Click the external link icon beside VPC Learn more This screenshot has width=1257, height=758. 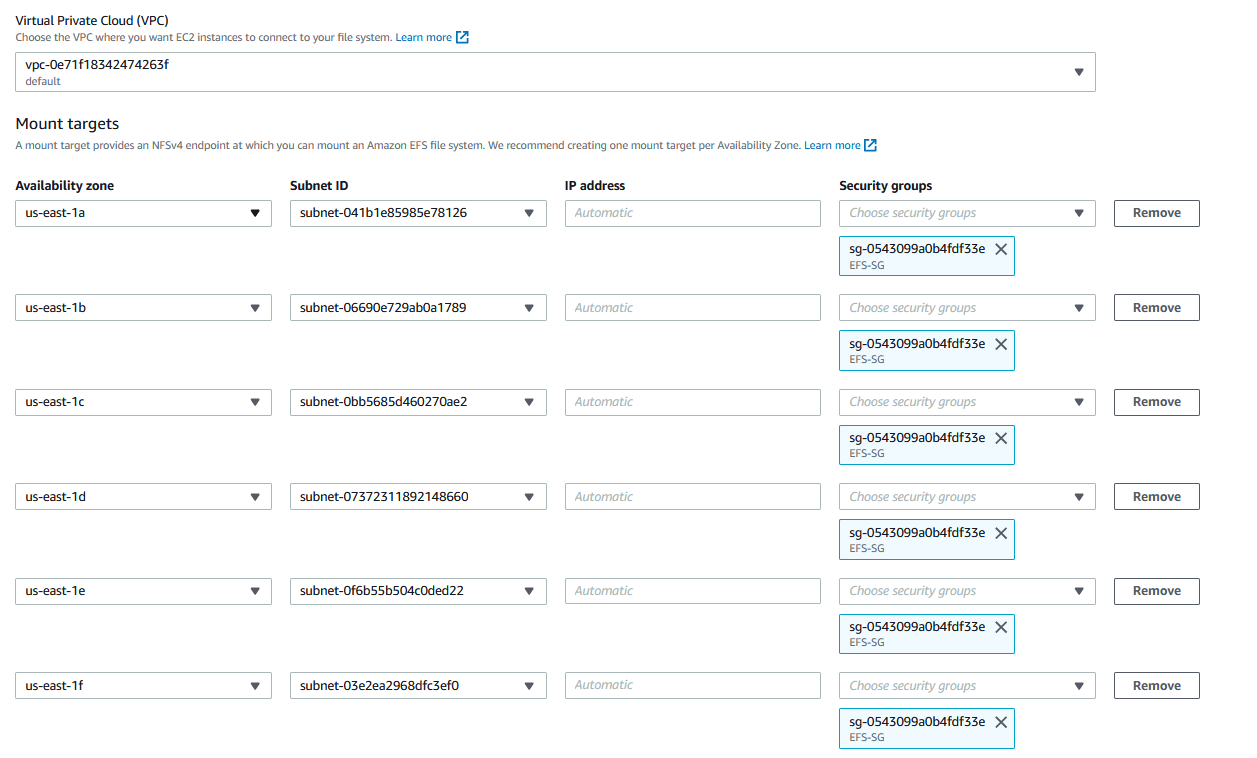click(460, 36)
